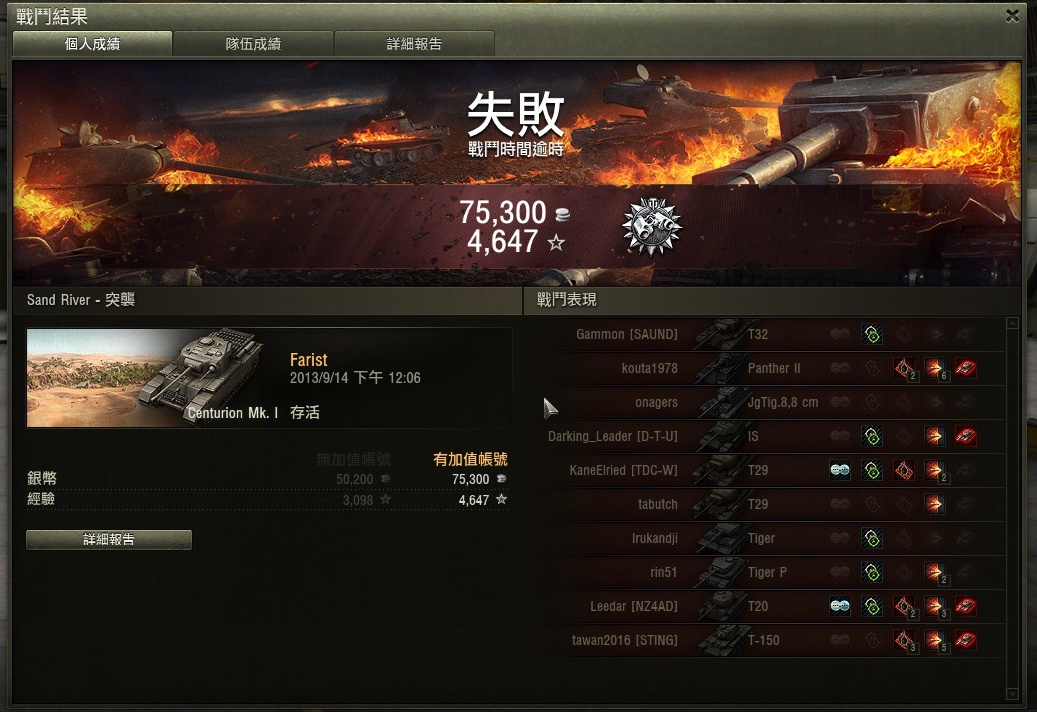Click the kill icon in Darking_Leader row
Screen dimensions: 1037x712
click(x=966, y=436)
